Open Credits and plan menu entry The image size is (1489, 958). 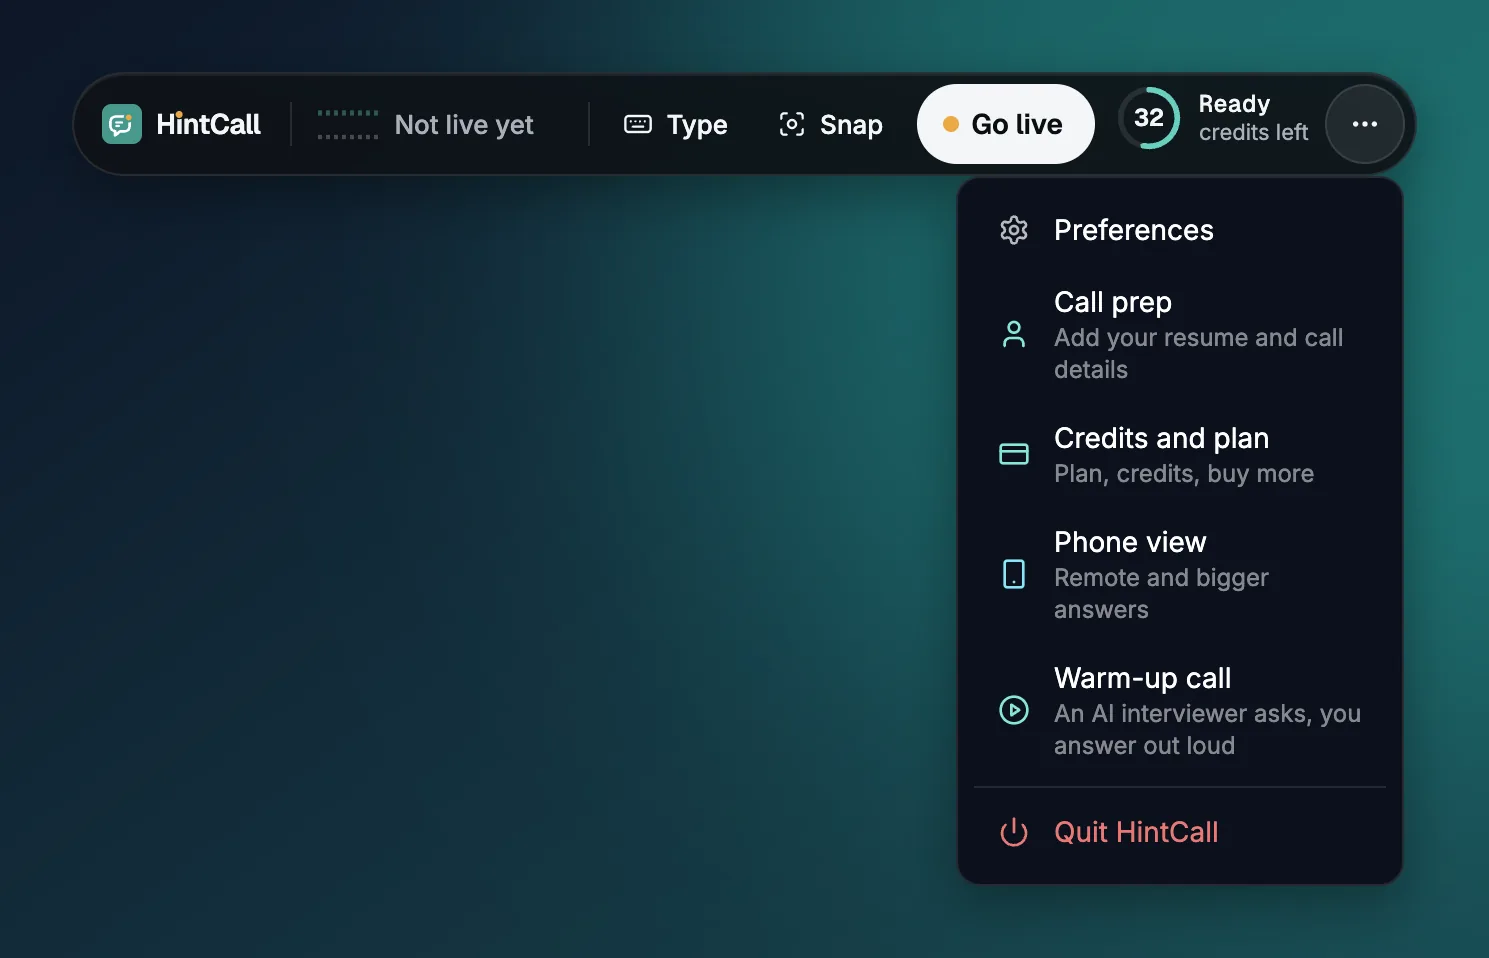pos(1180,454)
